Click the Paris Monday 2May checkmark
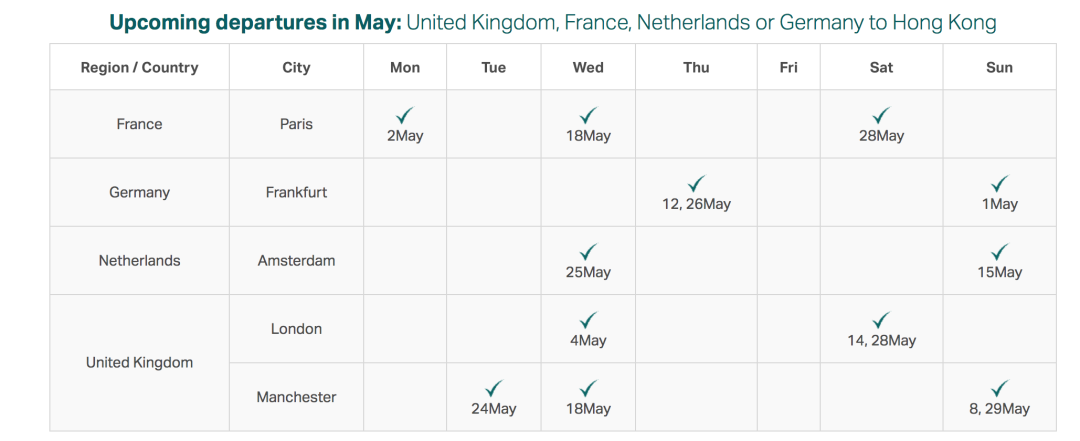Screen dimensions: 1080x441 click(x=405, y=116)
